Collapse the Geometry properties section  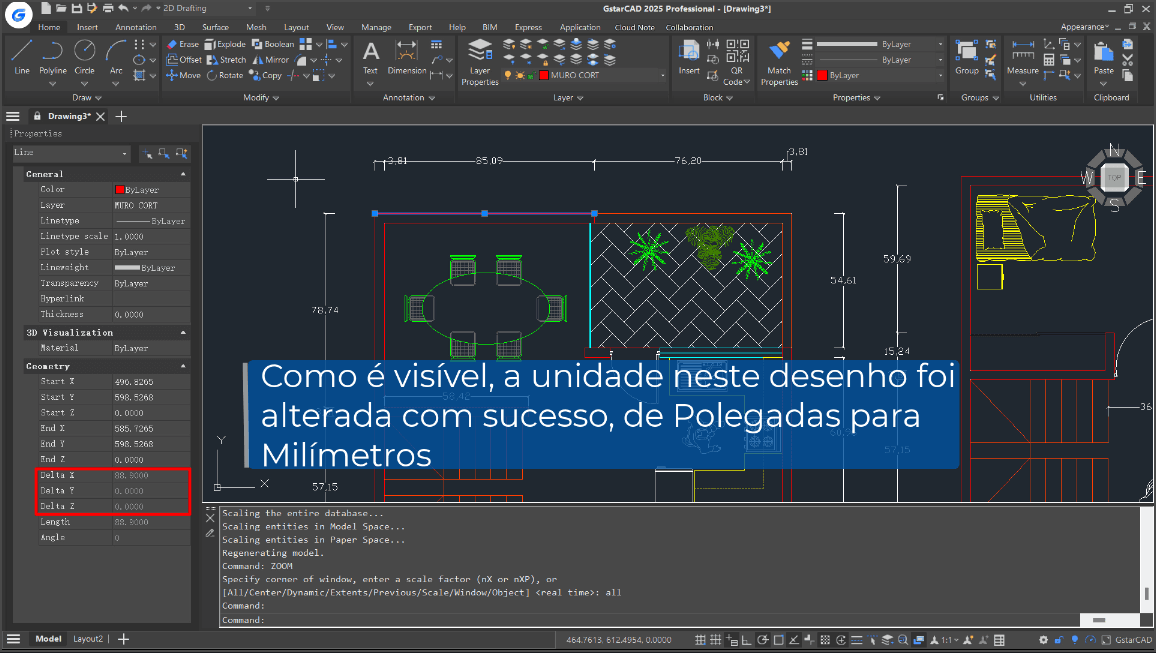183,366
